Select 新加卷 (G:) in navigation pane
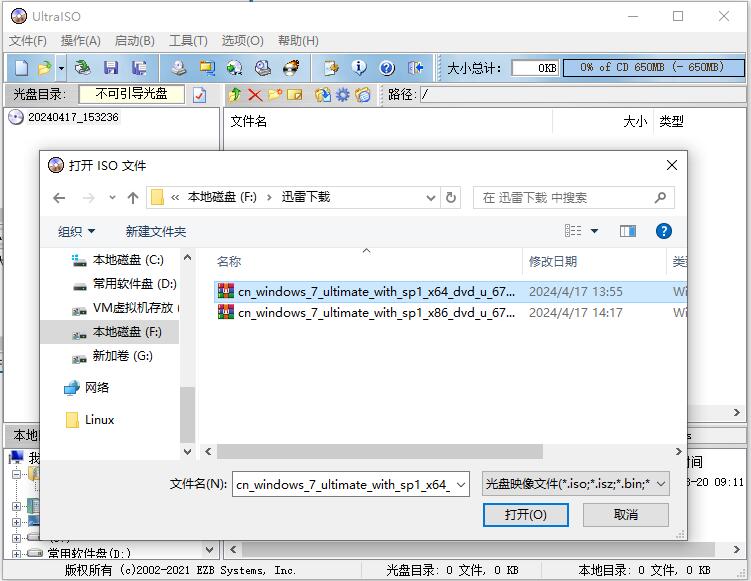 click(x=112, y=356)
